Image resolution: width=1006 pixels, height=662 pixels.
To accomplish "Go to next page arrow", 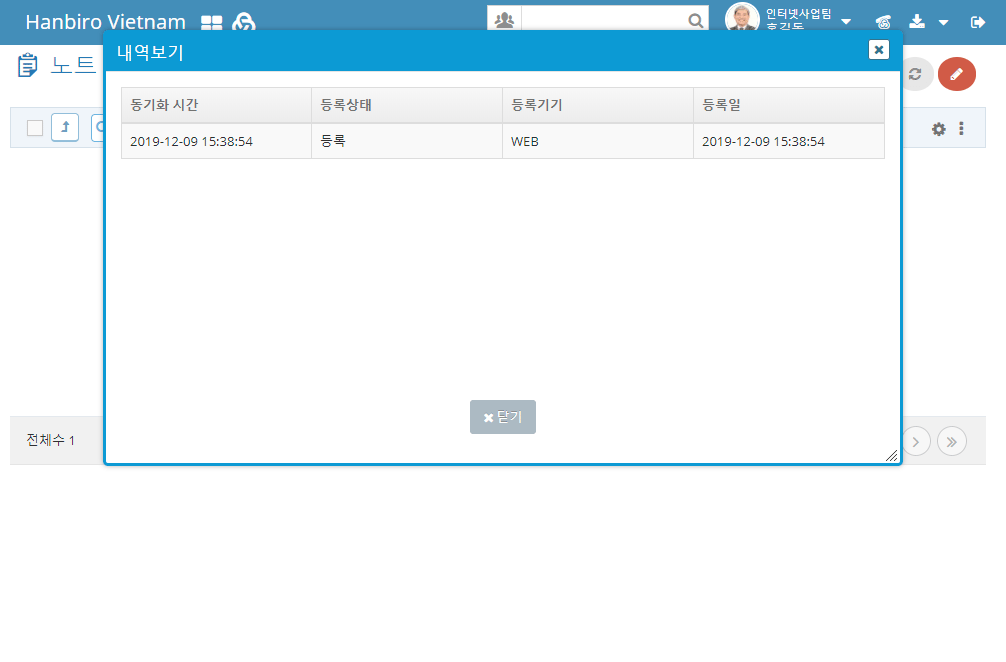I will (916, 441).
